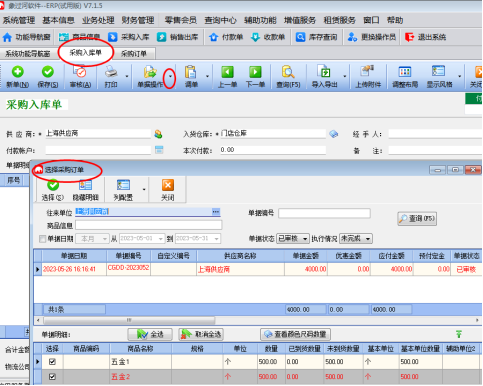Open 采购入库 shortcut in top toolbar
This screenshot has height=386, width=483.
(129, 37)
